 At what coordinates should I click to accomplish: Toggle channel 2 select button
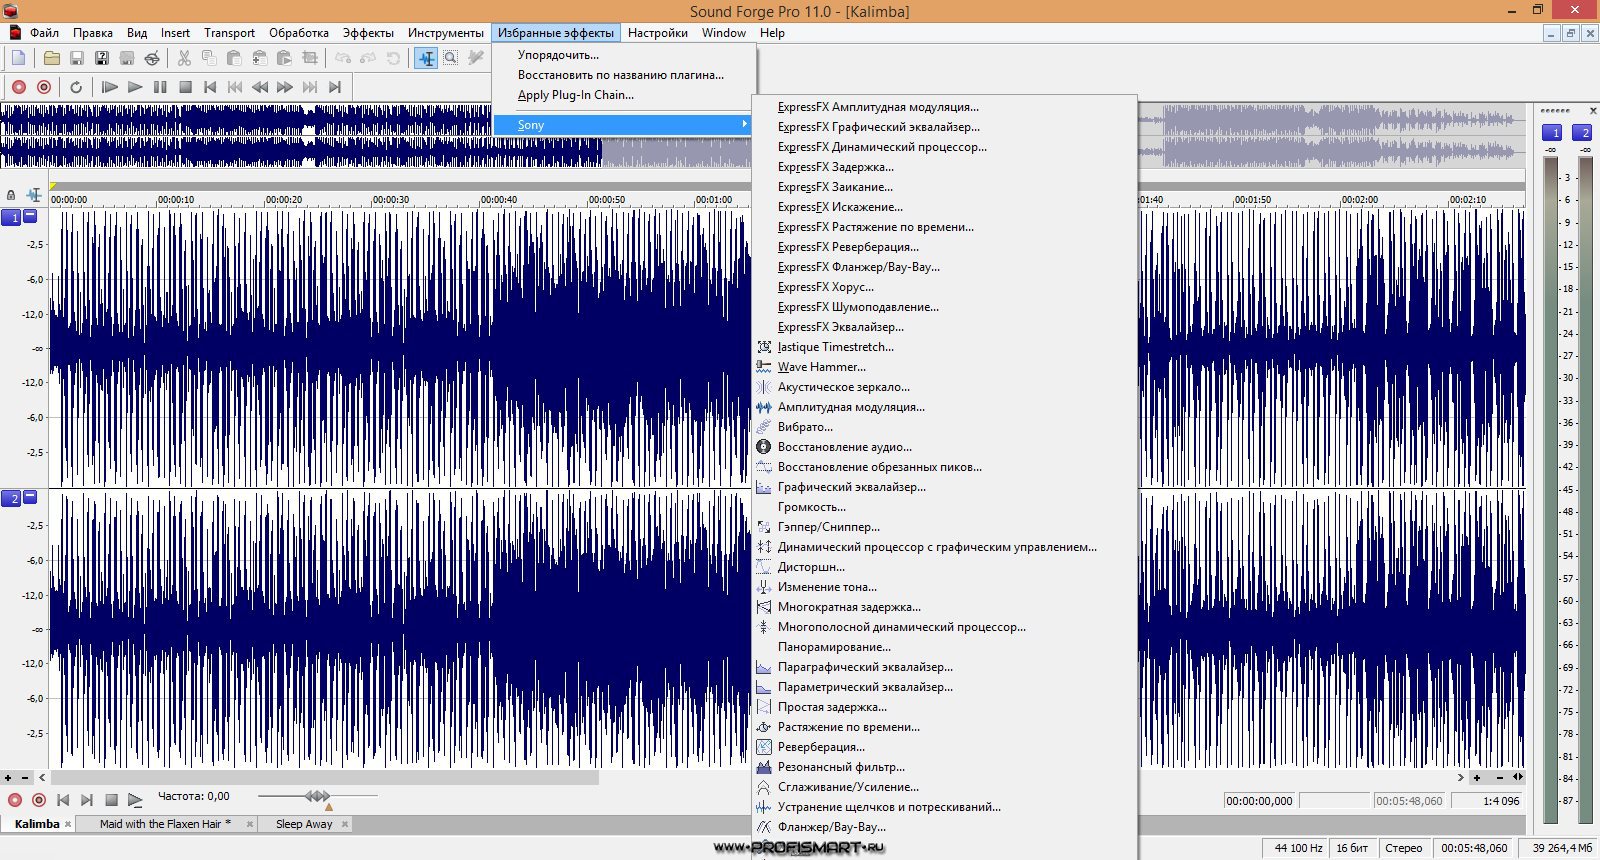pyautogui.click(x=11, y=498)
